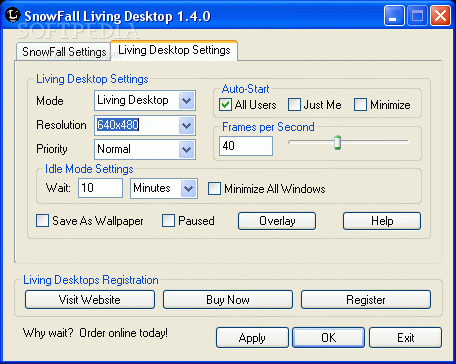Image resolution: width=456 pixels, height=364 pixels.
Task: Click the Frames per Second slider thumb
Action: 338,142
